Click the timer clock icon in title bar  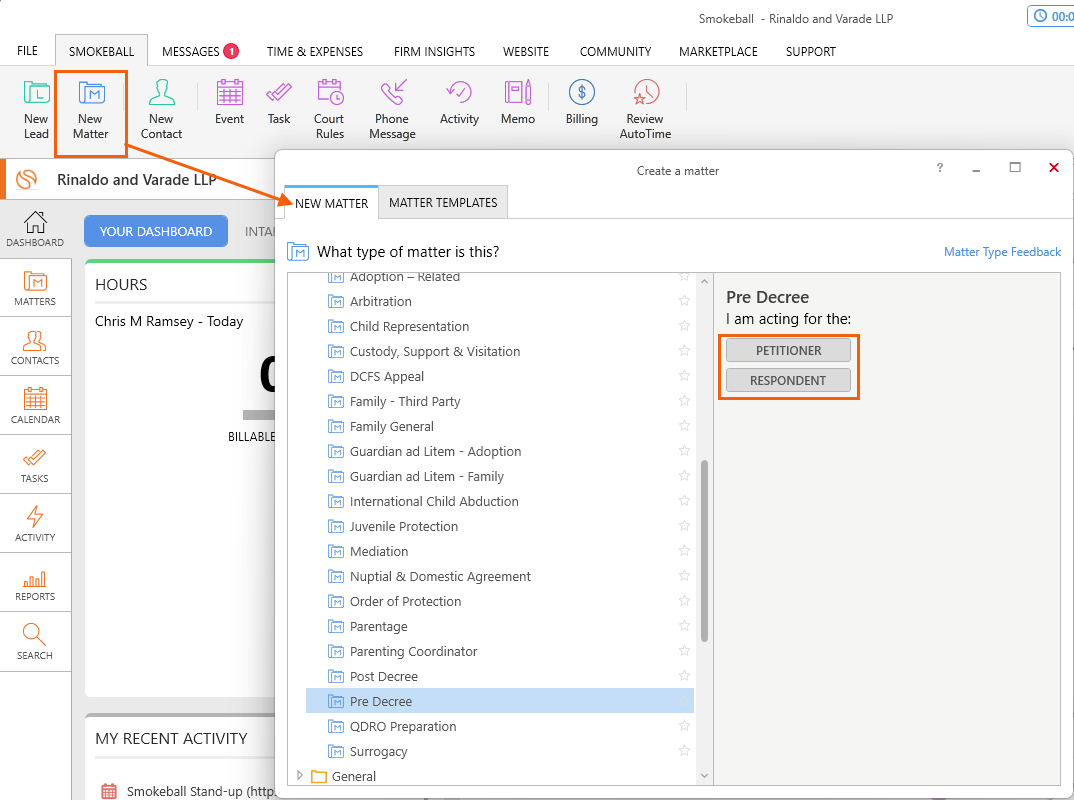click(1040, 16)
